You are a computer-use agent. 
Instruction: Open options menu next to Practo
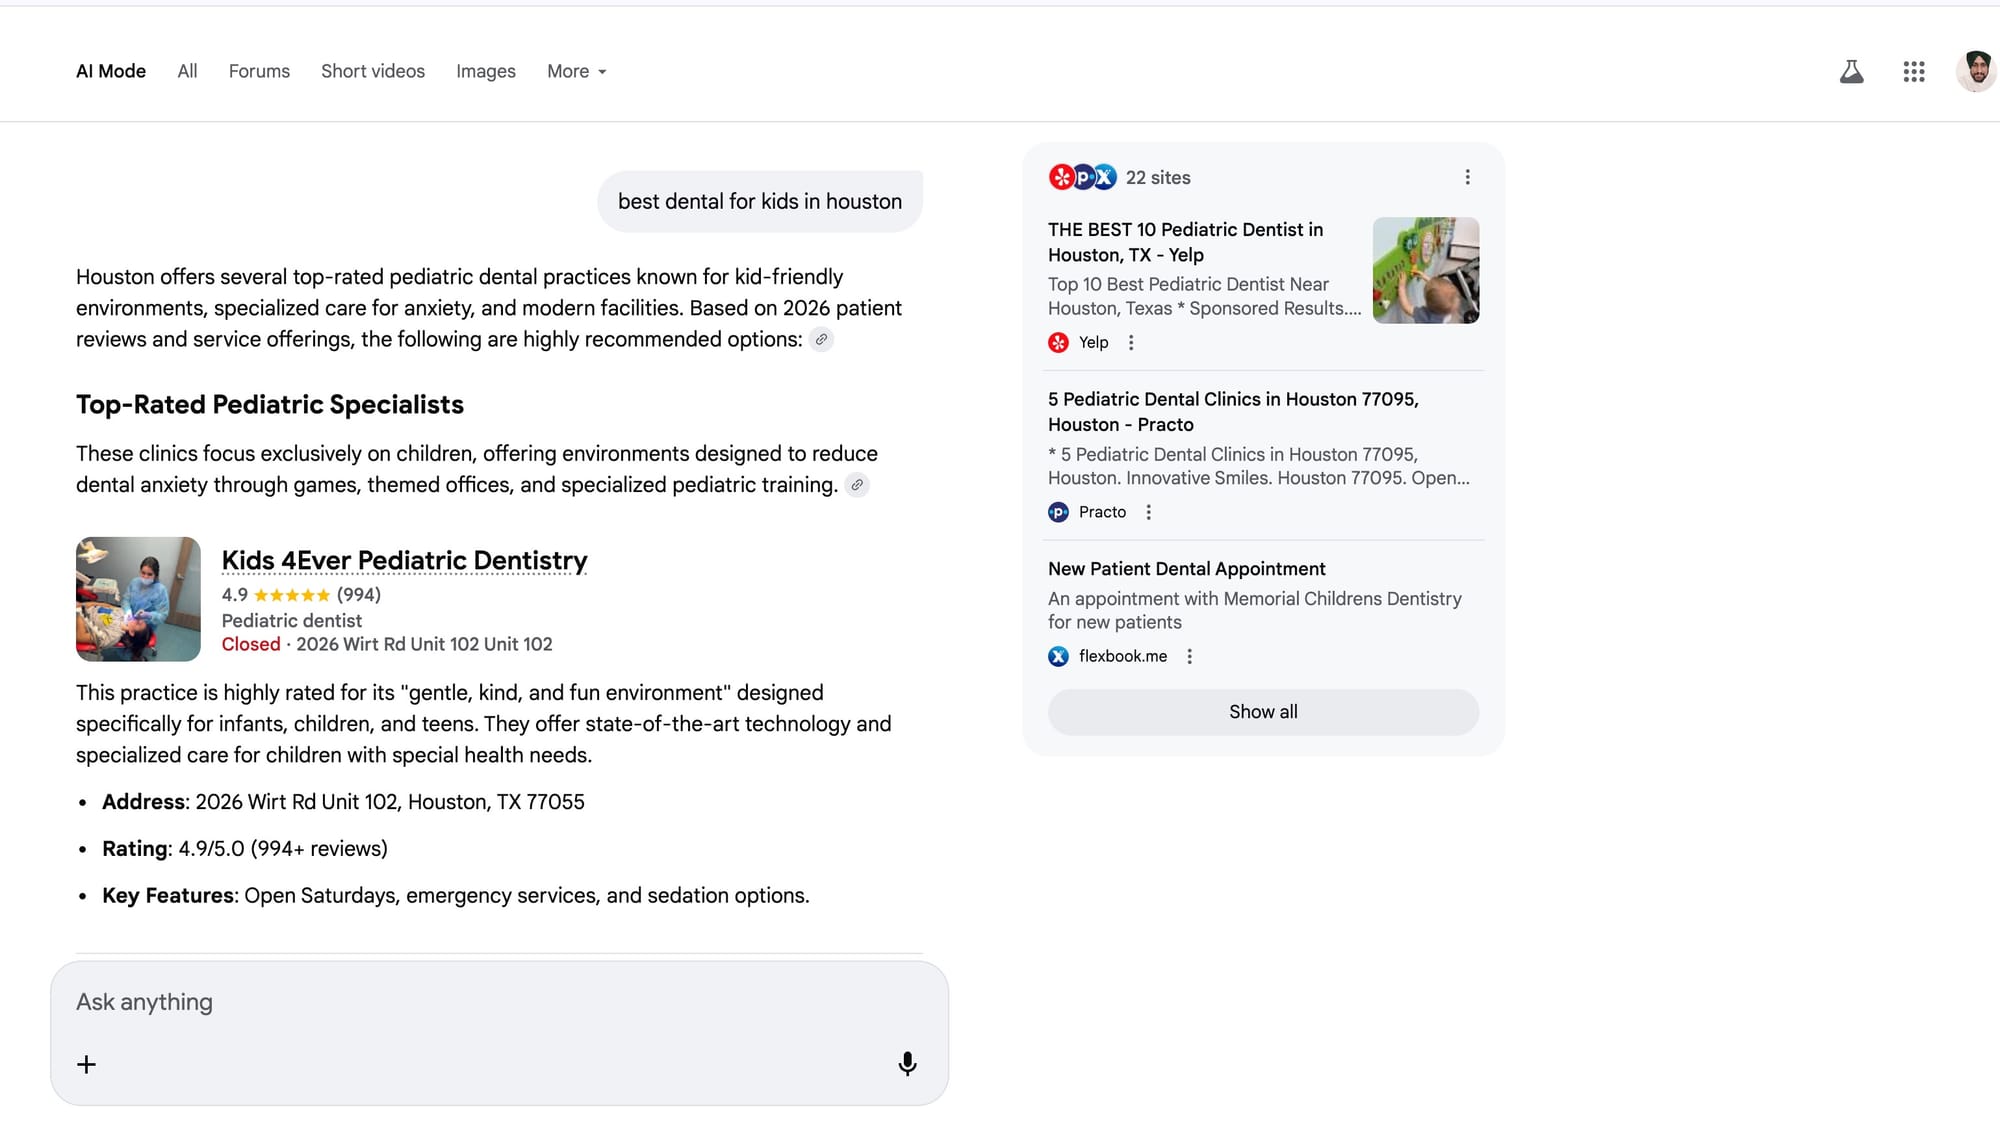tap(1148, 511)
